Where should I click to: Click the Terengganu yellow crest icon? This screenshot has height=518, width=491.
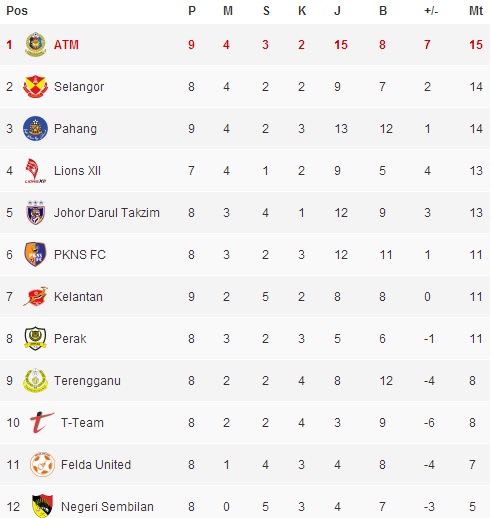35,380
